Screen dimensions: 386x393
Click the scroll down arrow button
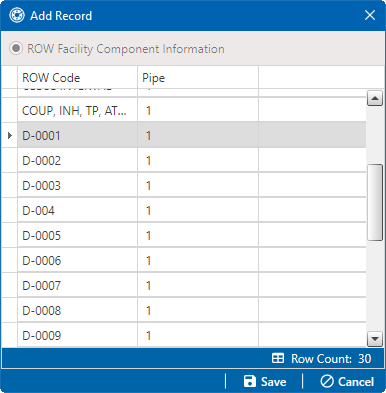click(375, 339)
